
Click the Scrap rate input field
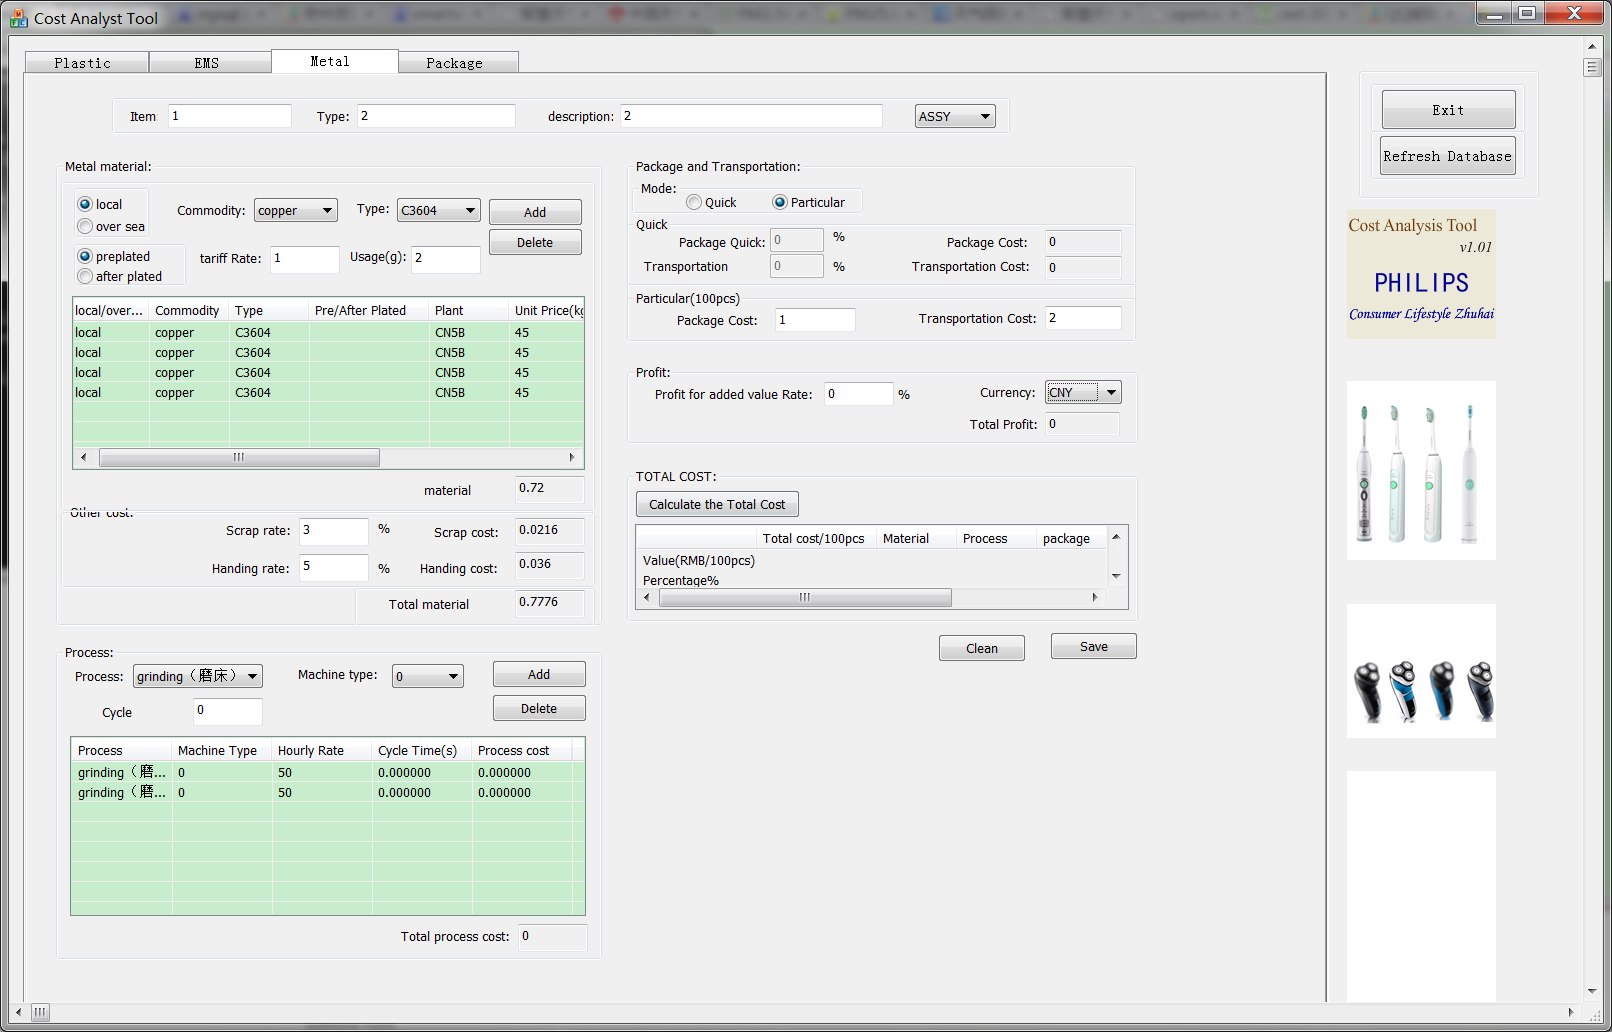tap(334, 531)
